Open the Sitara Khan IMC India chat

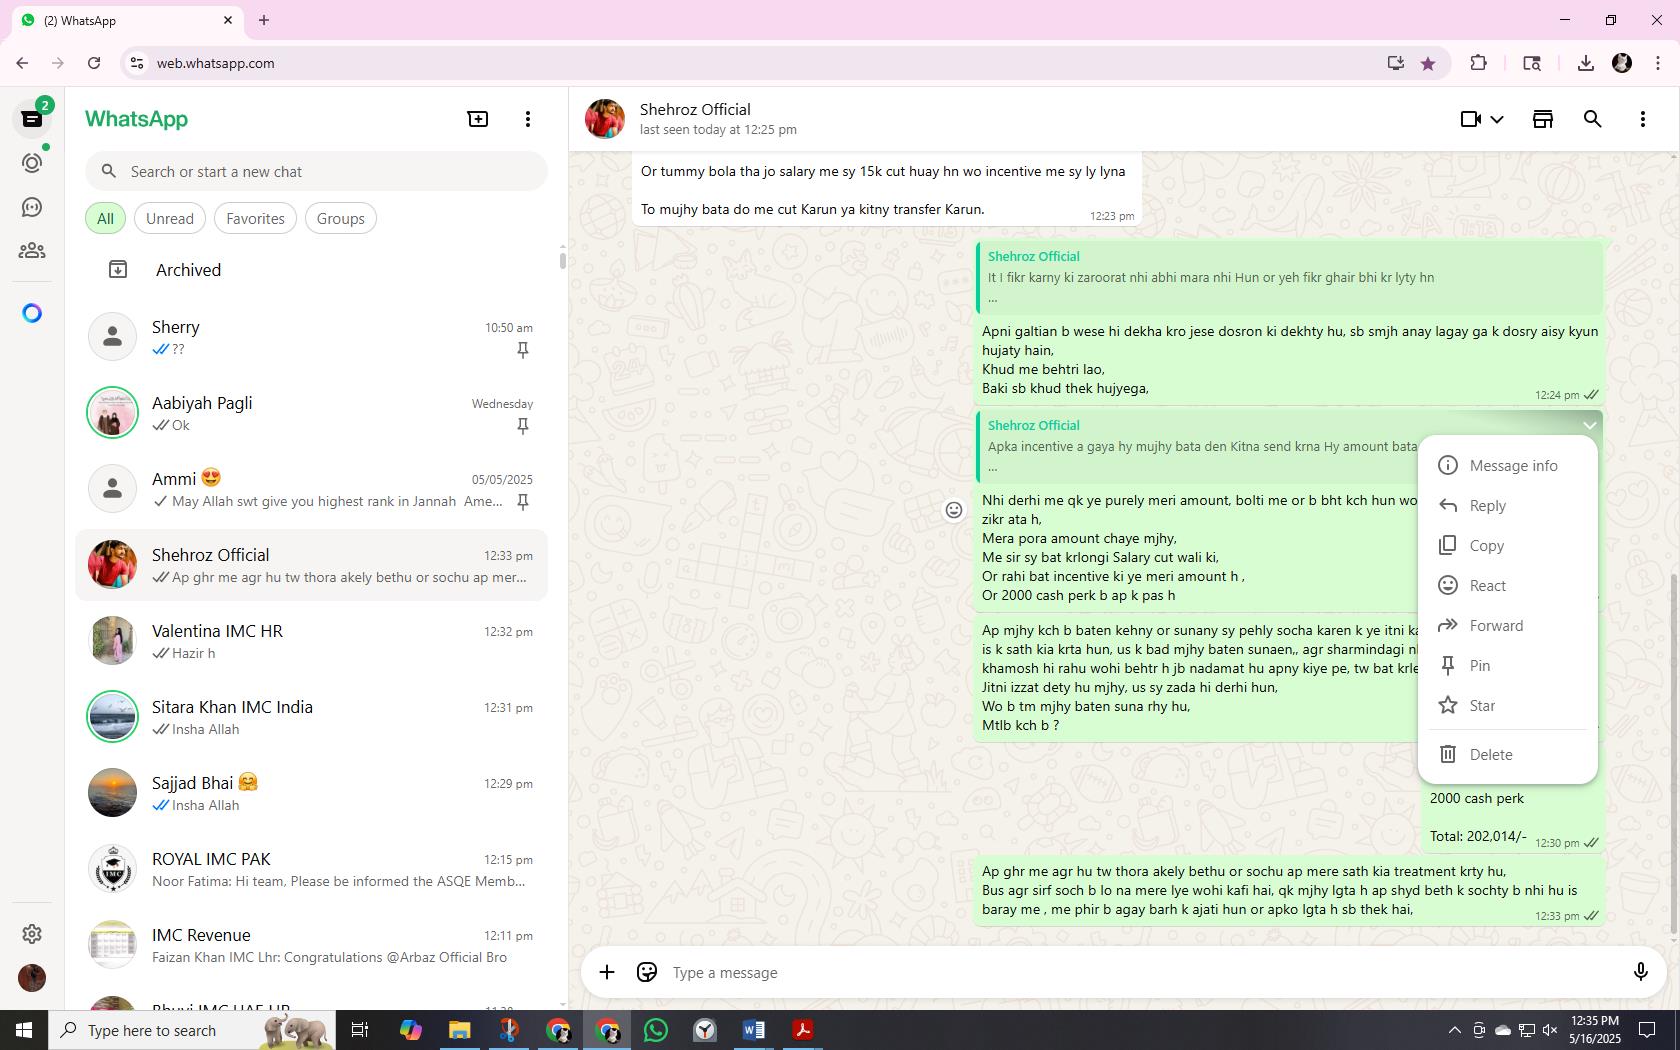[311, 717]
